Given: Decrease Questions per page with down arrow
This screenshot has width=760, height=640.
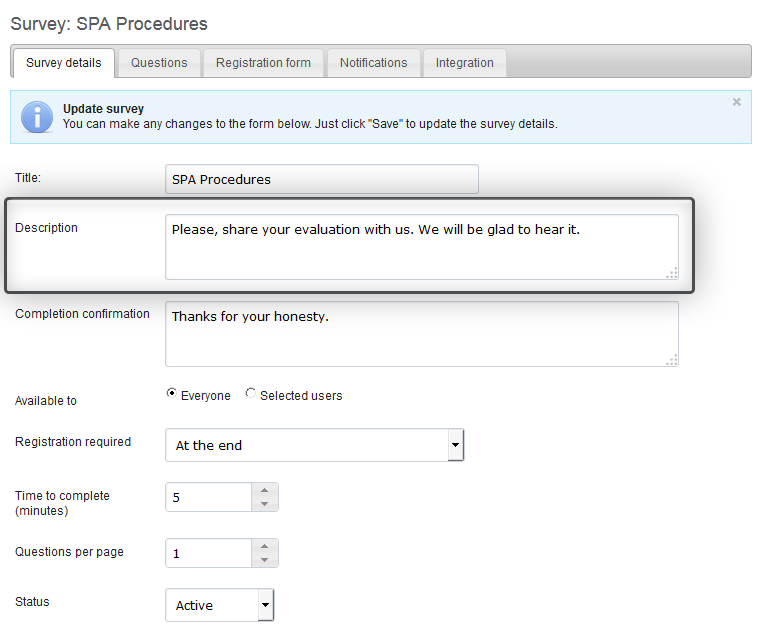Looking at the screenshot, I should 265,560.
